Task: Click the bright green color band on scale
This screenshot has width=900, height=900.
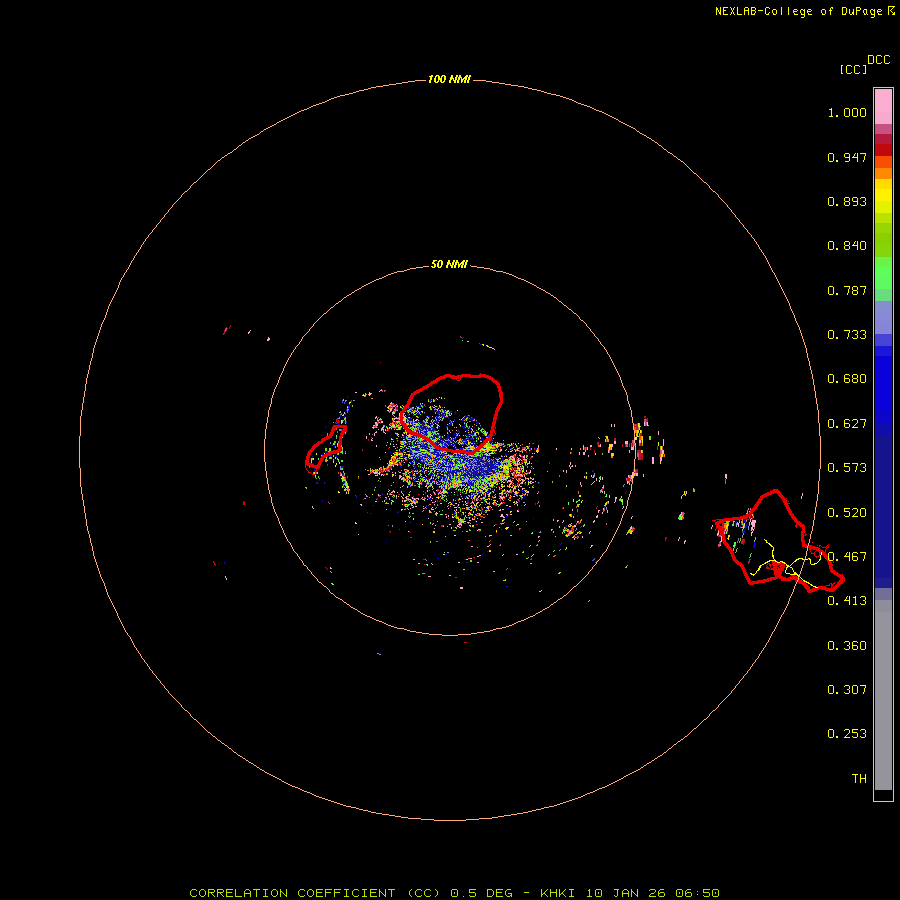Action: coord(883,273)
